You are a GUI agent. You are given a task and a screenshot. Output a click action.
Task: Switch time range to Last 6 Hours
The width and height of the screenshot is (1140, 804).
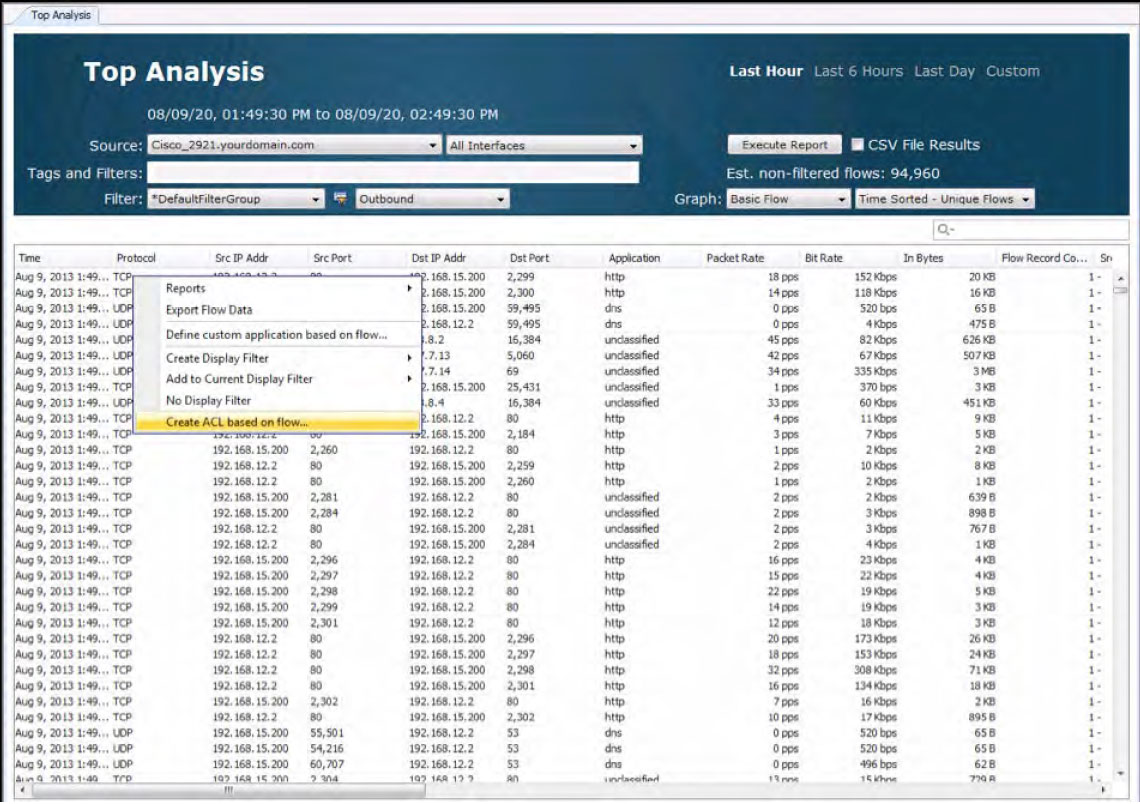pos(857,71)
